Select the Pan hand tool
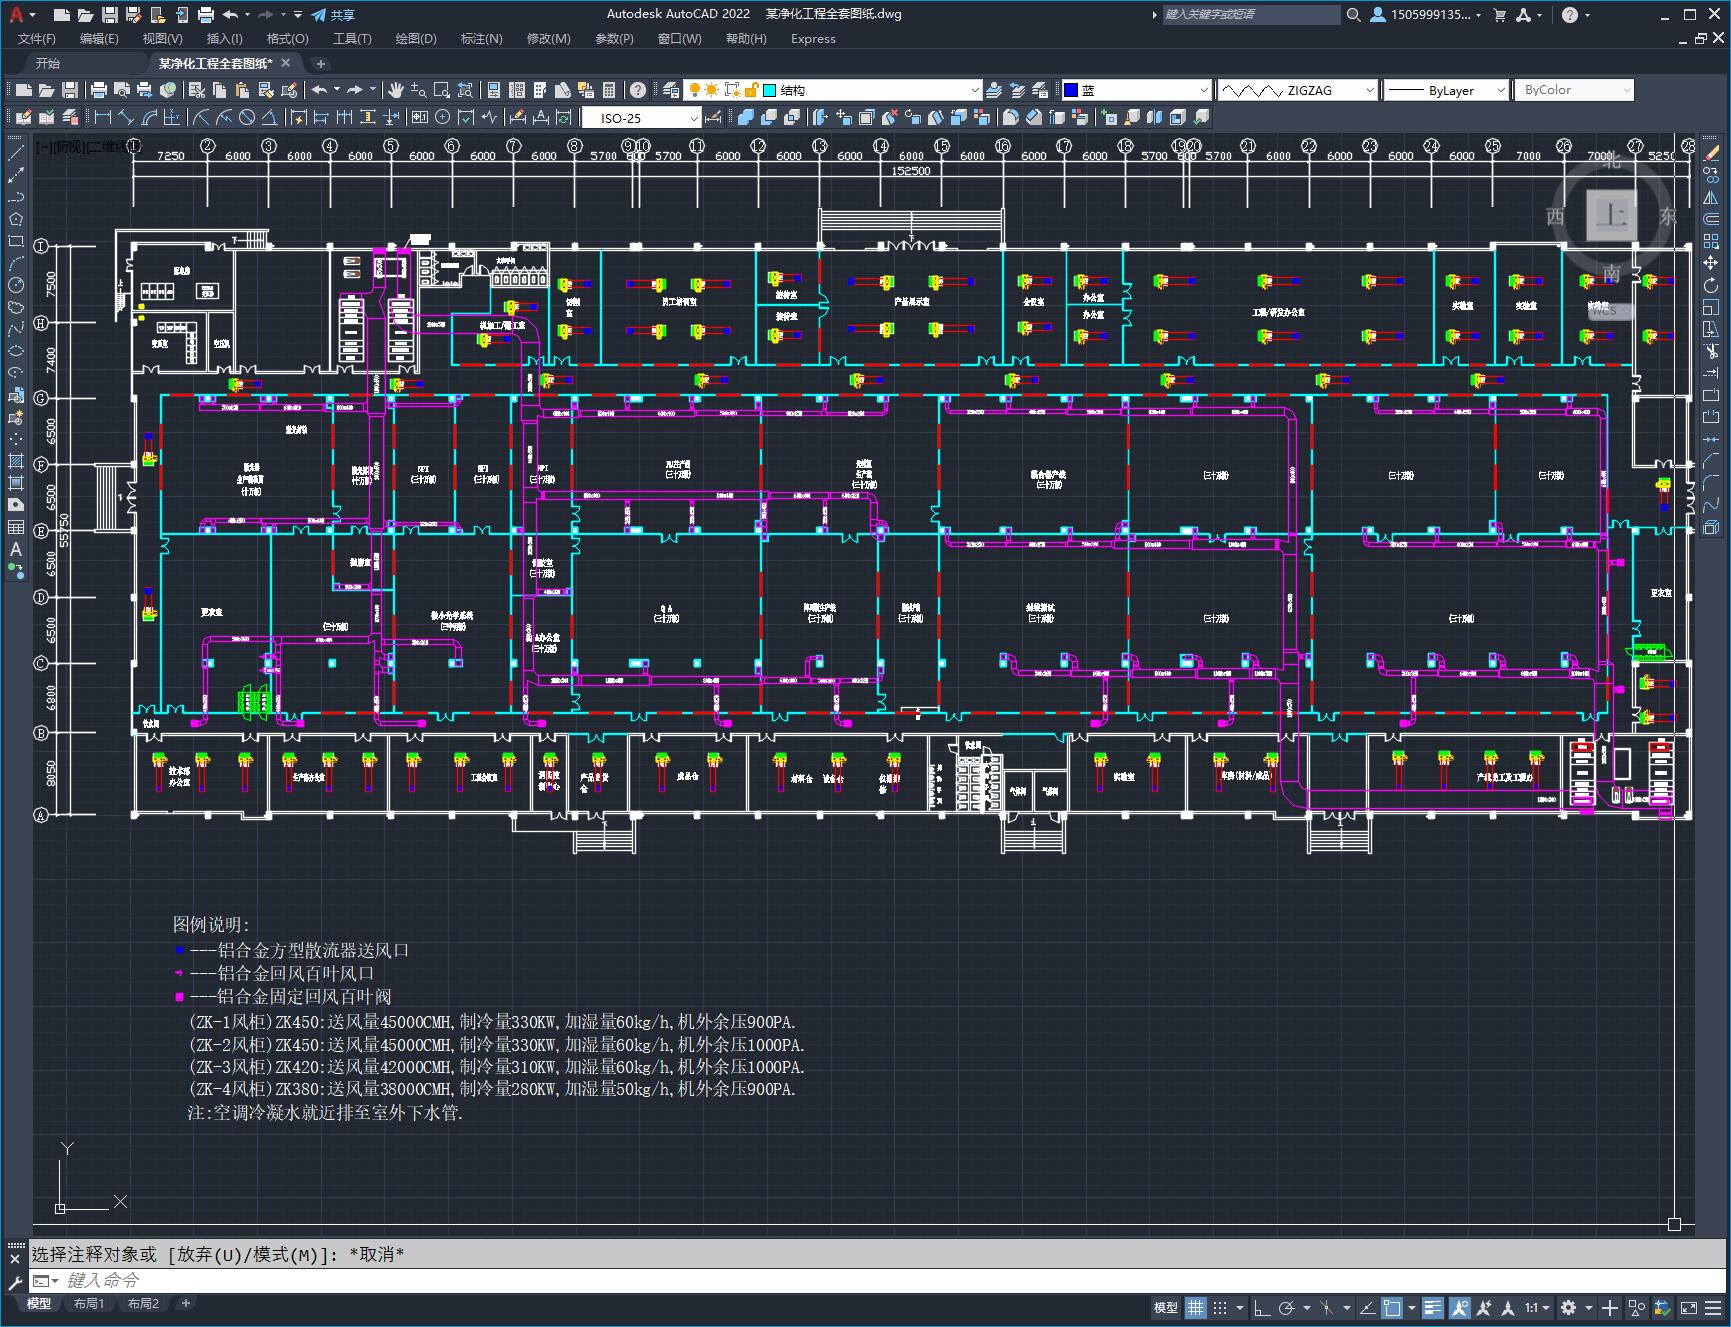 tap(397, 90)
